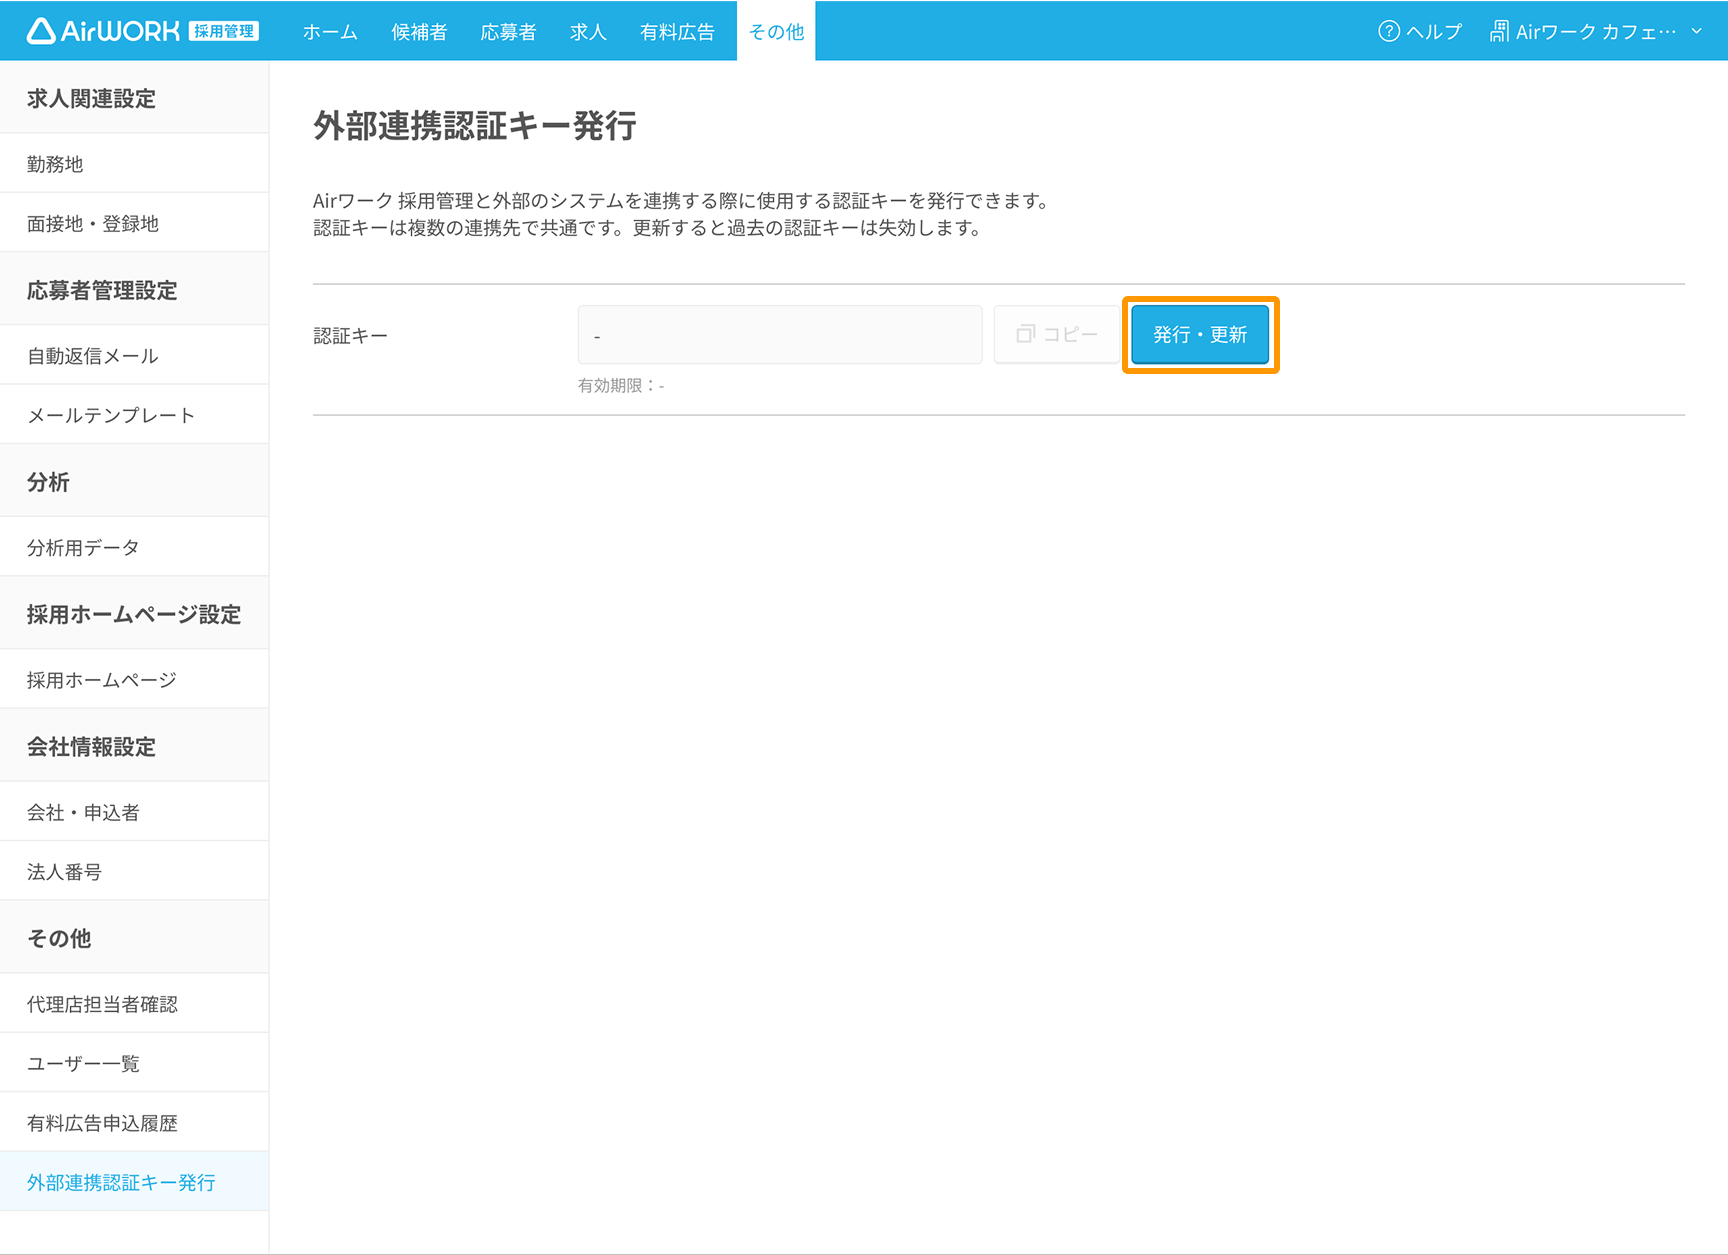The image size is (1728, 1255).
Task: Open 有料広告申込履歴 in the sidebar
Action: click(134, 1123)
